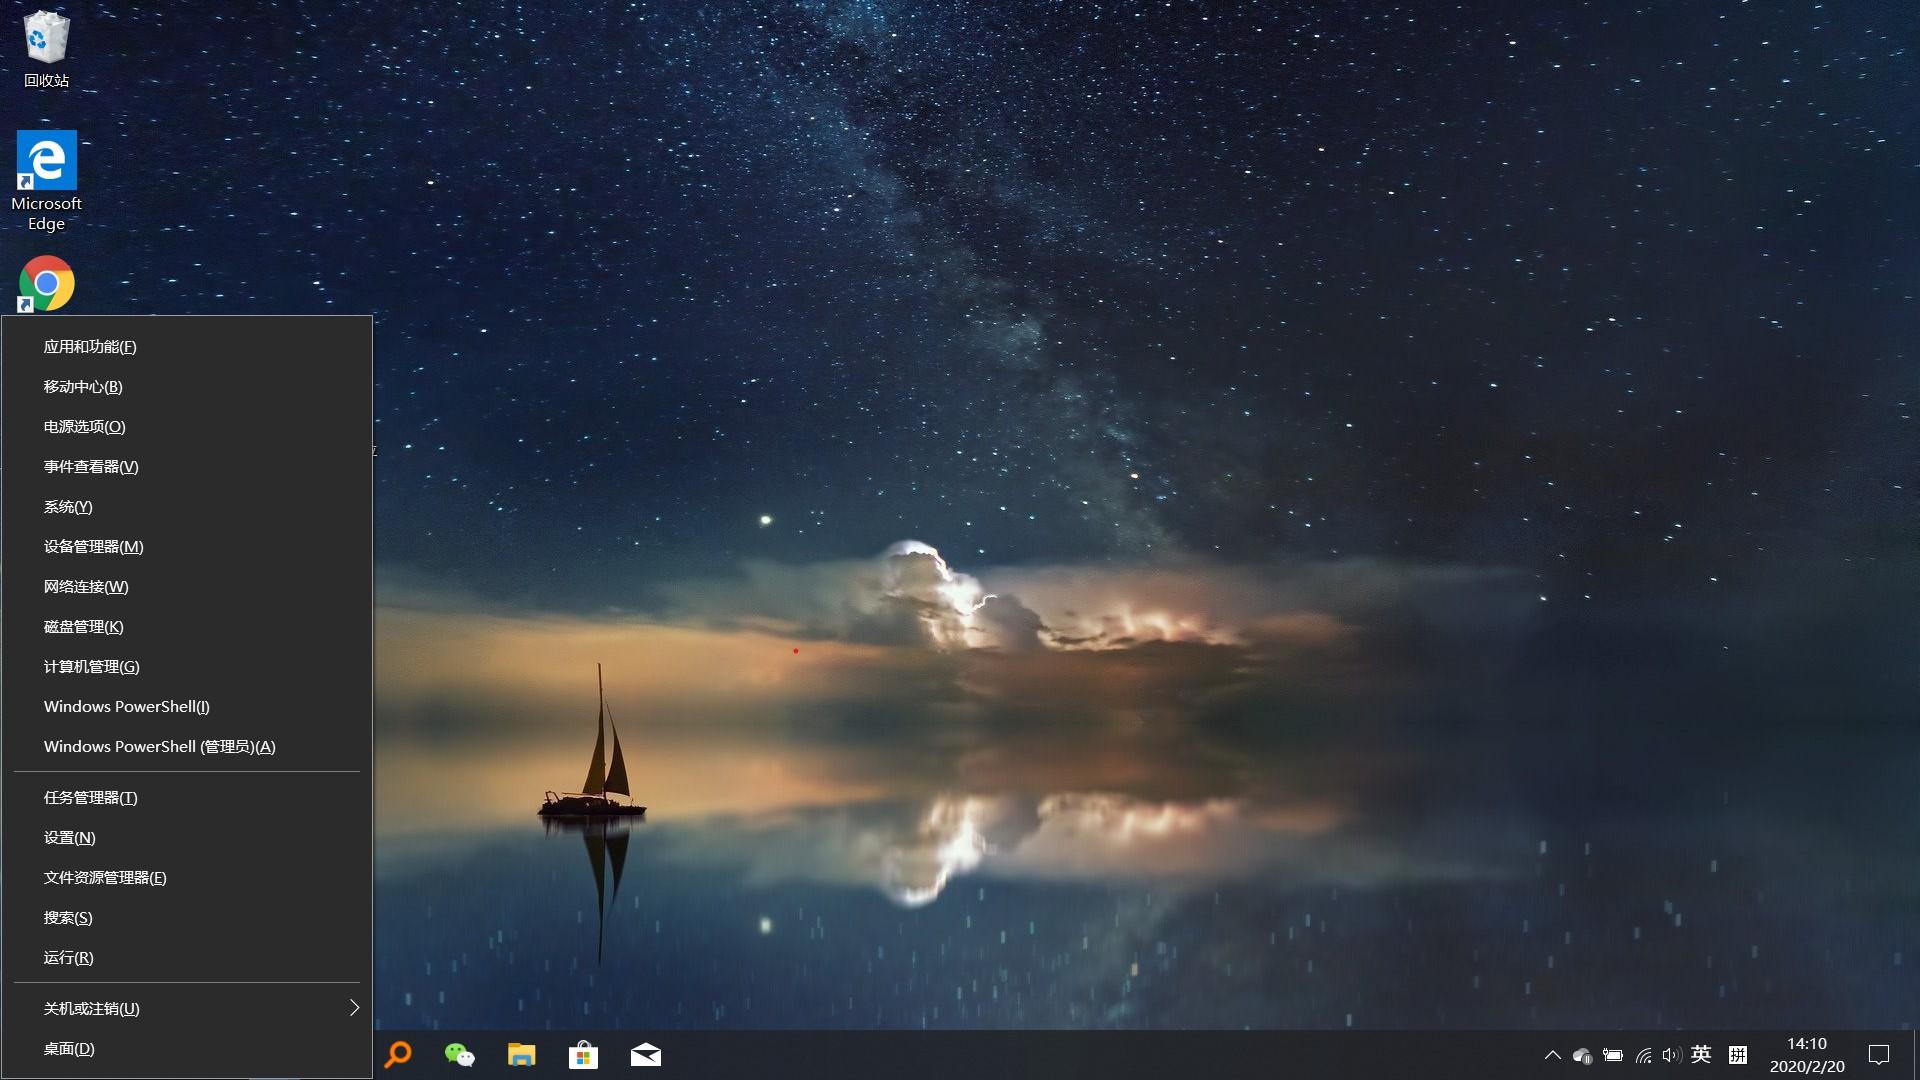The height and width of the screenshot is (1080, 1920).
Task: Launch the Microsoft Store
Action: (x=584, y=1054)
